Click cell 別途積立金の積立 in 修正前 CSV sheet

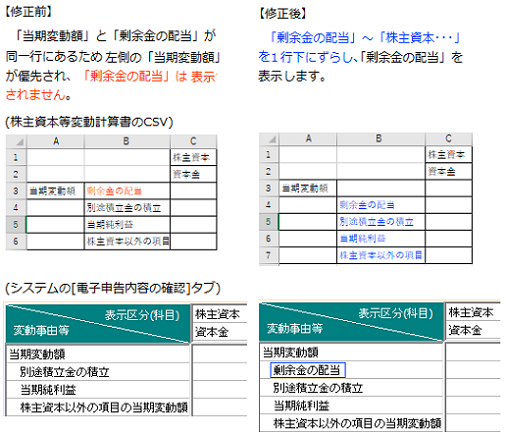127,208
